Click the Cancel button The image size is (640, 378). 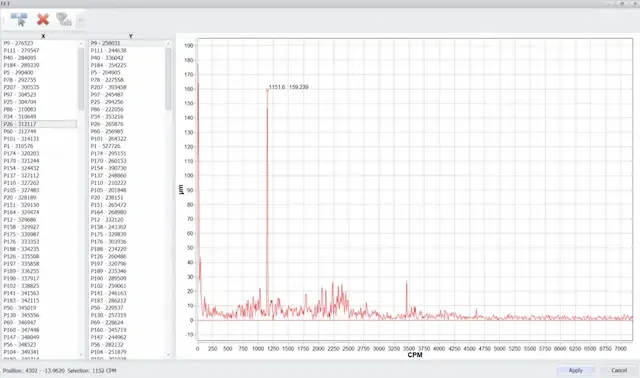pyautogui.click(x=619, y=370)
